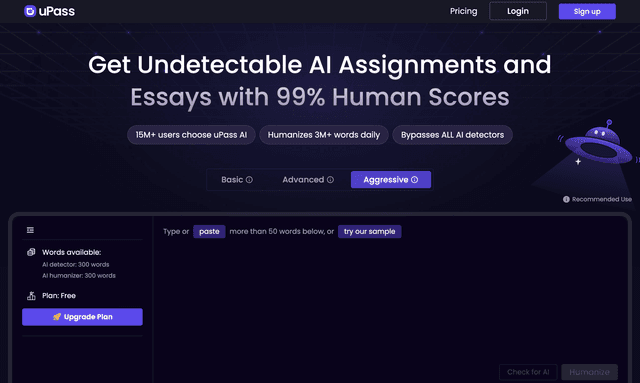Click the Words available label
The height and width of the screenshot is (383, 640).
[71, 252]
